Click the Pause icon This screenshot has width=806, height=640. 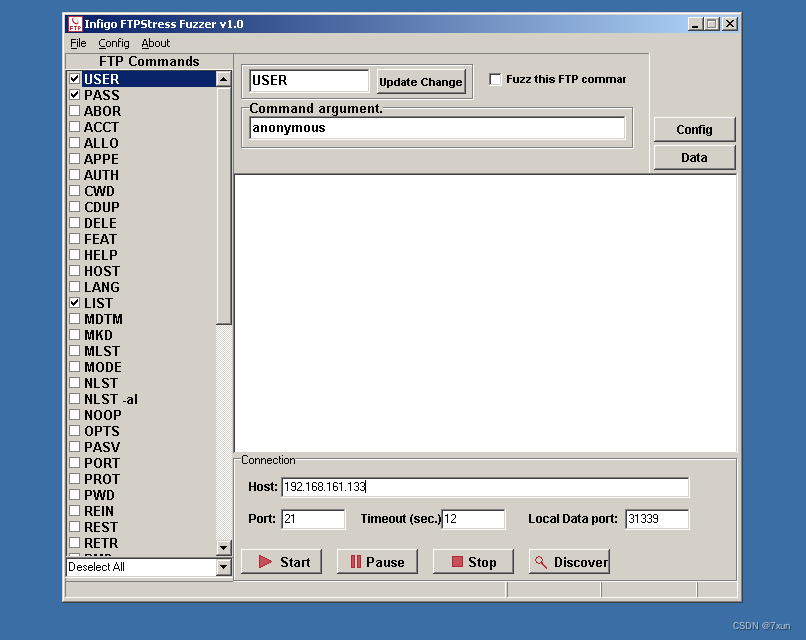357,561
